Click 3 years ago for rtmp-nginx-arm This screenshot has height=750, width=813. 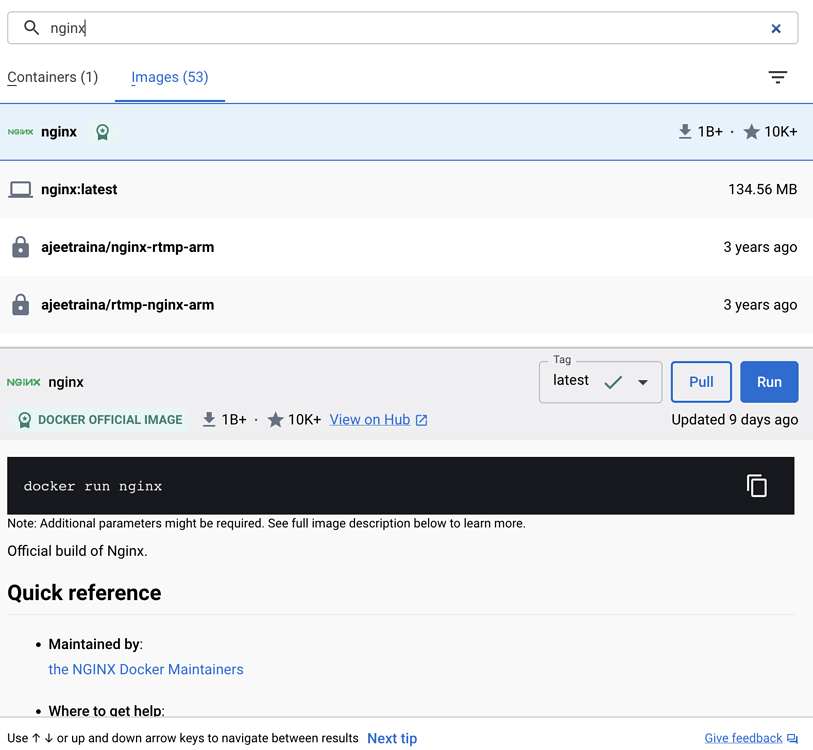[760, 304]
